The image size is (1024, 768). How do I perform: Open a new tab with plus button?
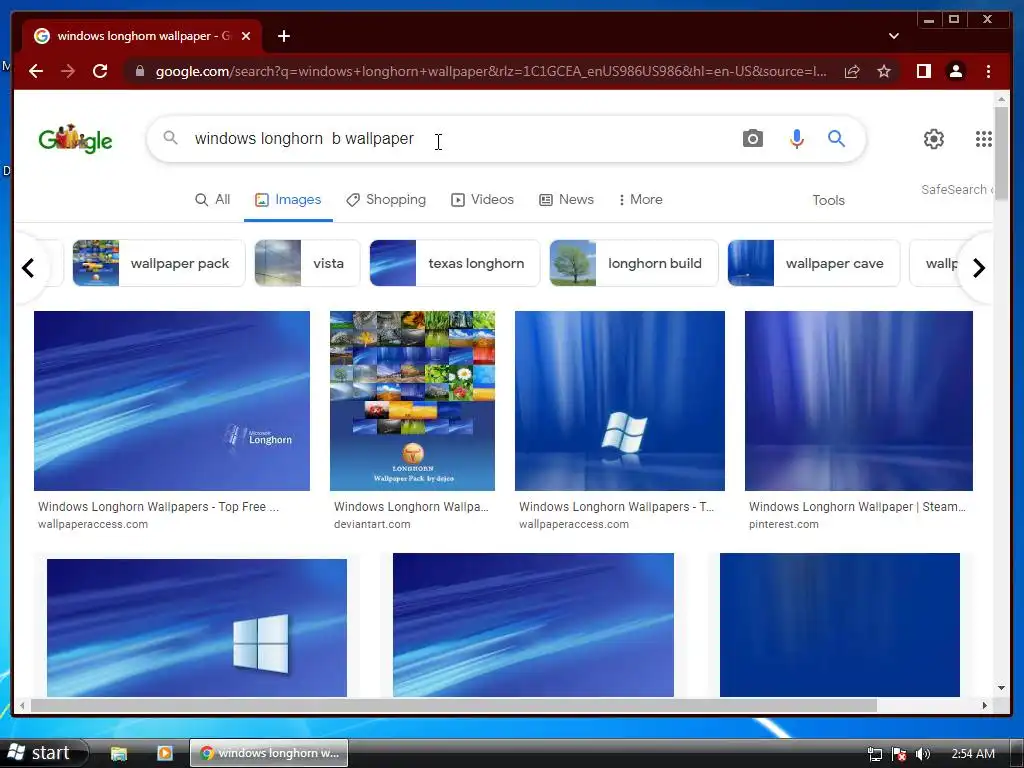[x=283, y=36]
